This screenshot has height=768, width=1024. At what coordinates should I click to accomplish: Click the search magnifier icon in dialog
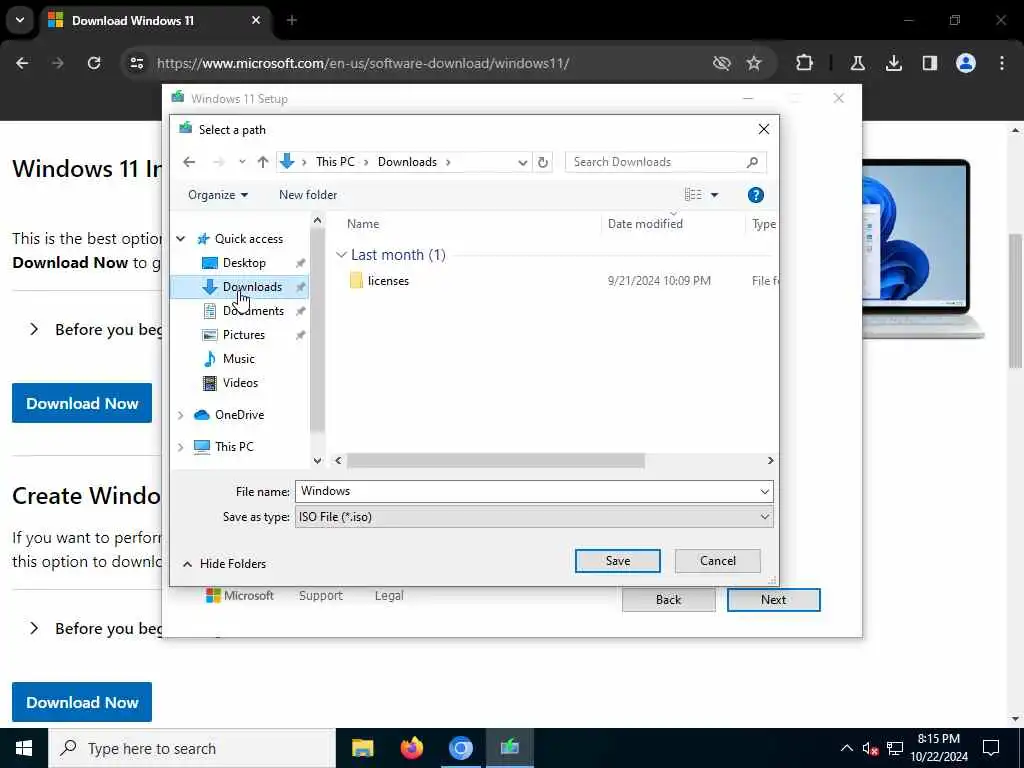click(752, 162)
